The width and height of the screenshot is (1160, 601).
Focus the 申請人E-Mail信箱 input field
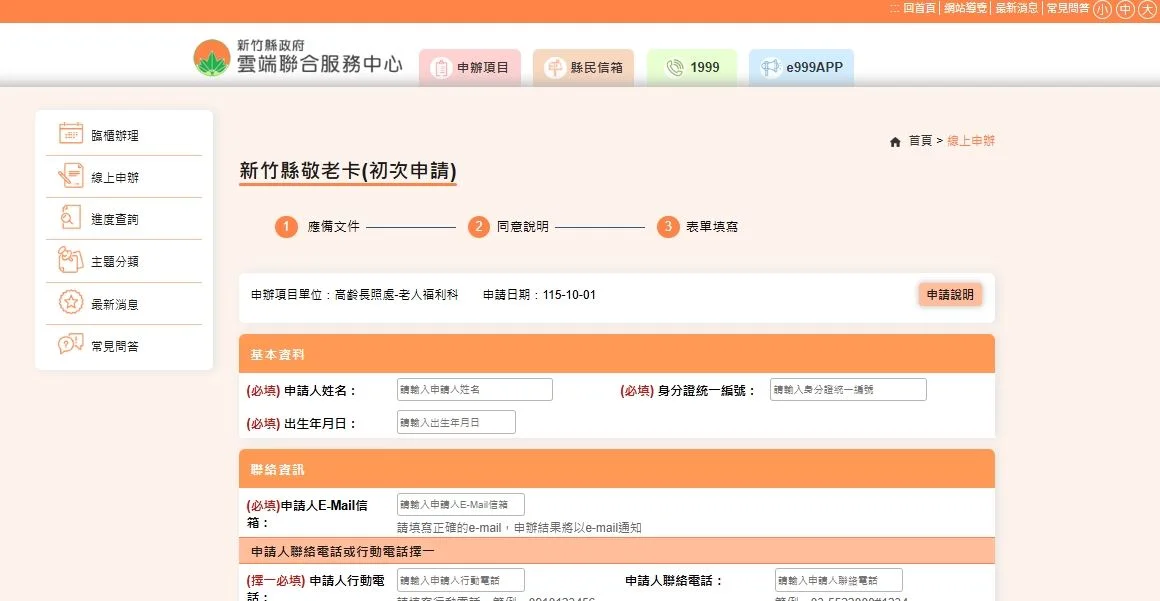coord(460,504)
